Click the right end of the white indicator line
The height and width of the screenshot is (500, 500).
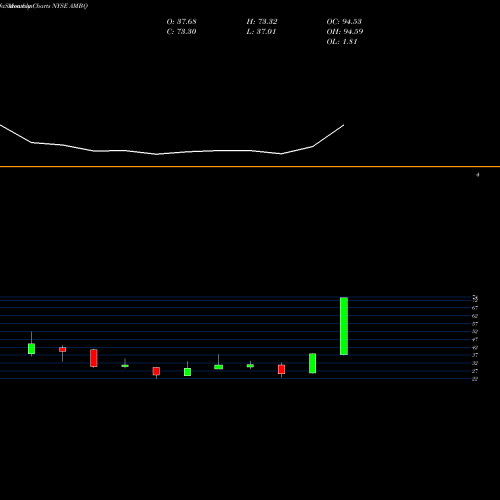pos(344,125)
